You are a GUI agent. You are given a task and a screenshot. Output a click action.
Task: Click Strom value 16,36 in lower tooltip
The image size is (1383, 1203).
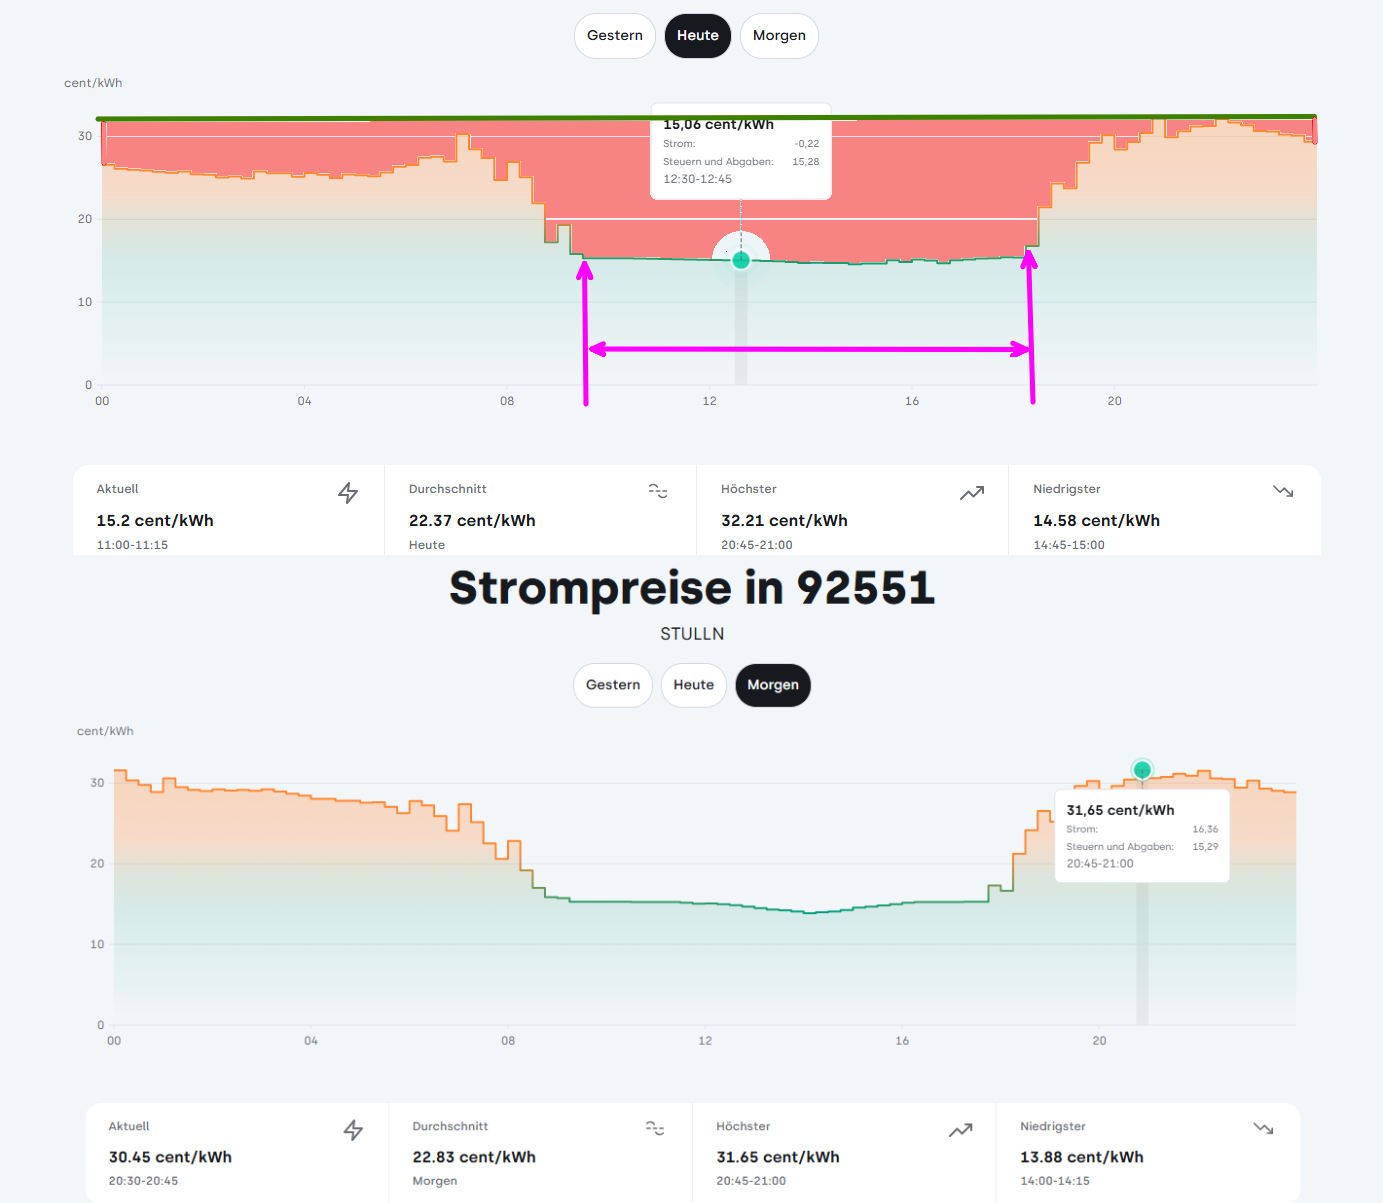click(x=1205, y=829)
